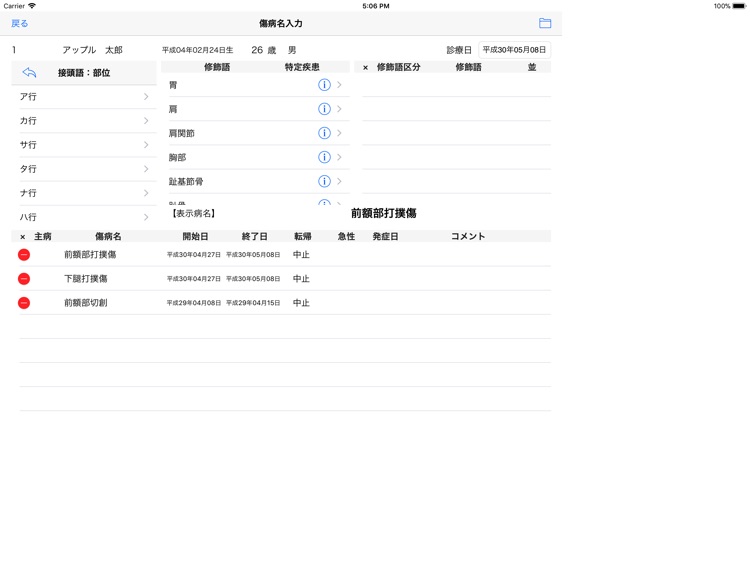Click the 転帰 column header
750x562 pixels.
[303, 236]
